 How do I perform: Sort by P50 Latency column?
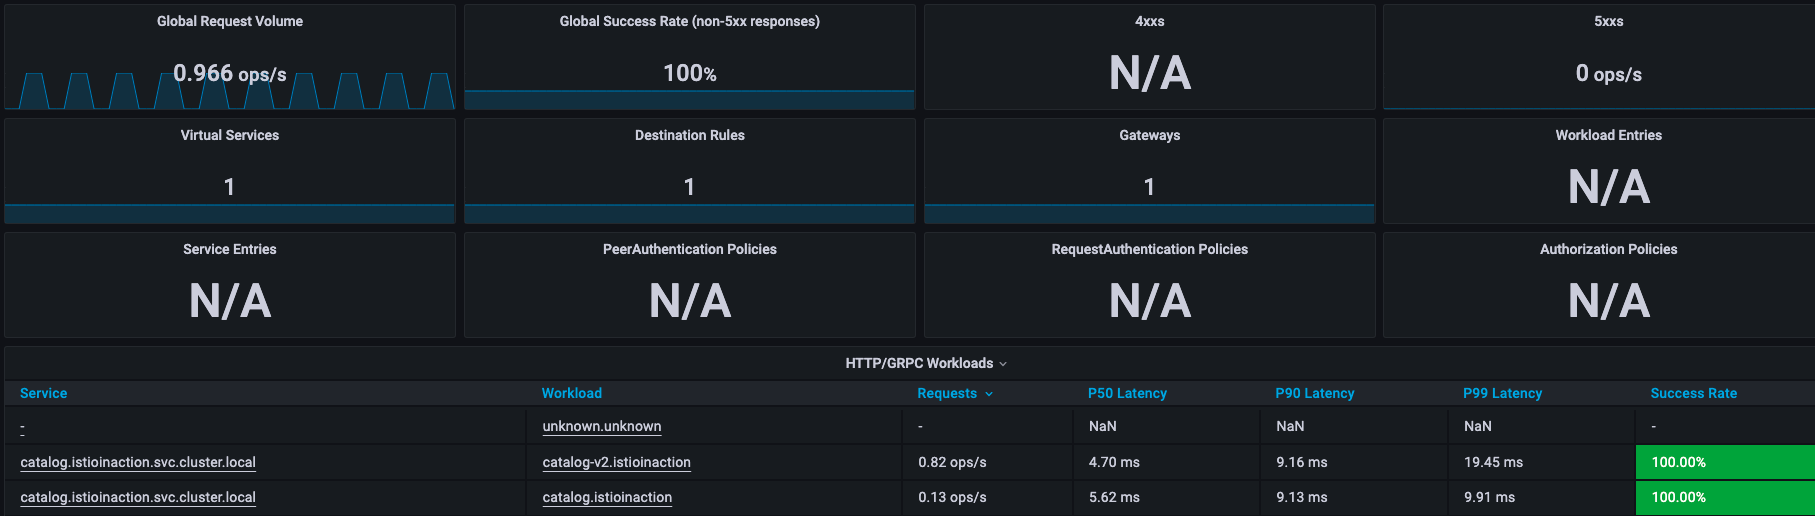click(1127, 393)
